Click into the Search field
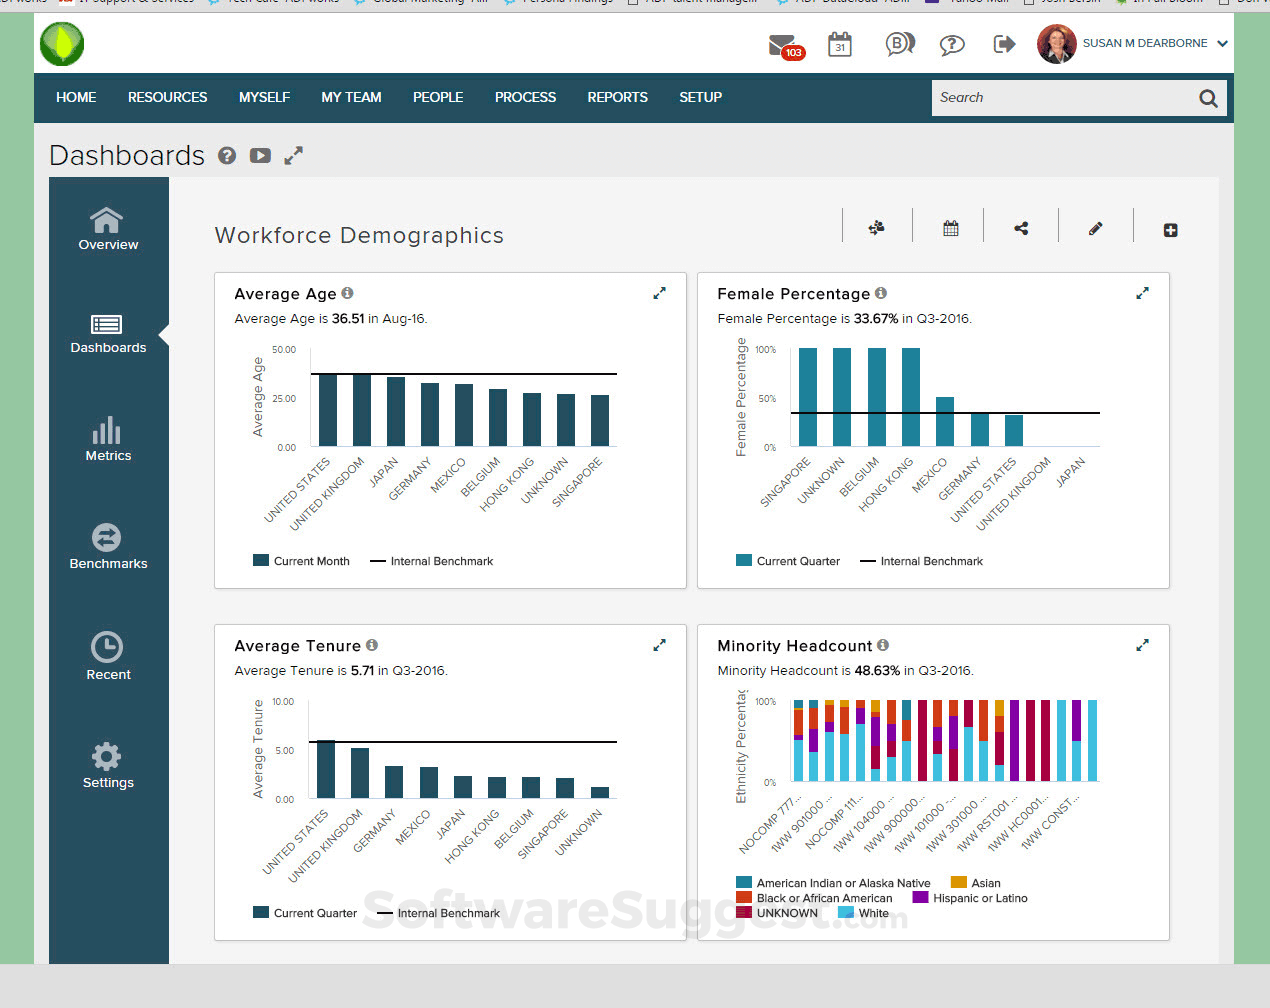This screenshot has height=1008, width=1270. tap(1060, 97)
